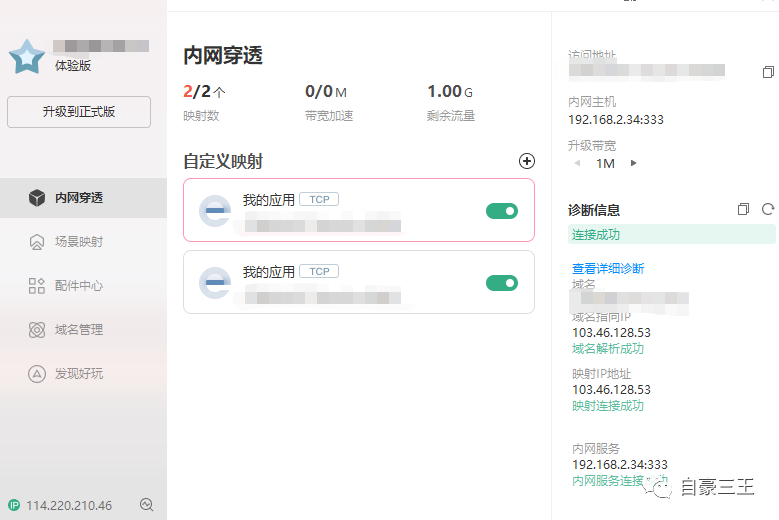
Task: Copy the access address
Action: [768, 72]
